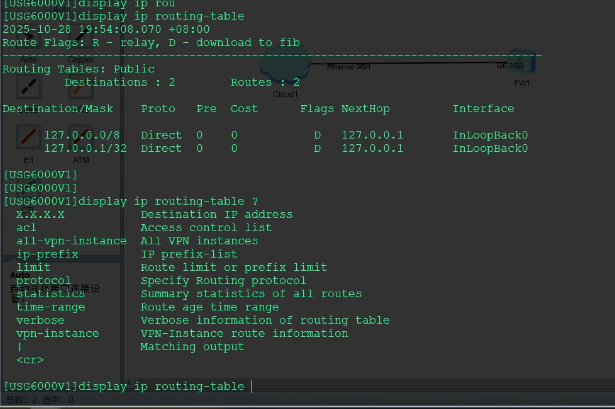This screenshot has width=615, height=409.
Task: Click the NextHop 127.0.0.1 in the 127.0.0.0/8 row
Action: (x=372, y=135)
